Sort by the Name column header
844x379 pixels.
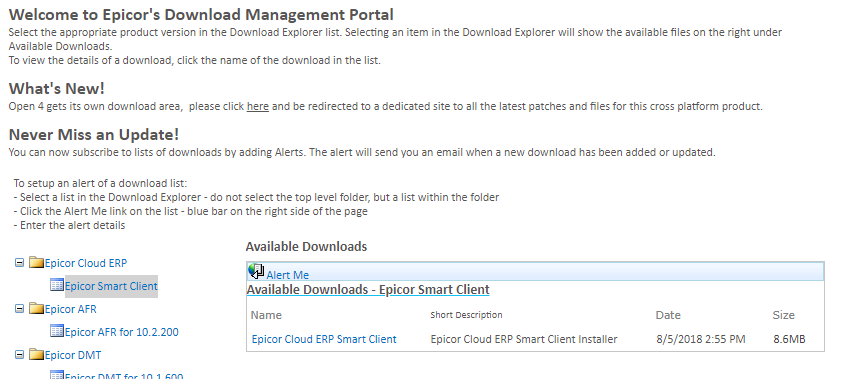(x=266, y=315)
